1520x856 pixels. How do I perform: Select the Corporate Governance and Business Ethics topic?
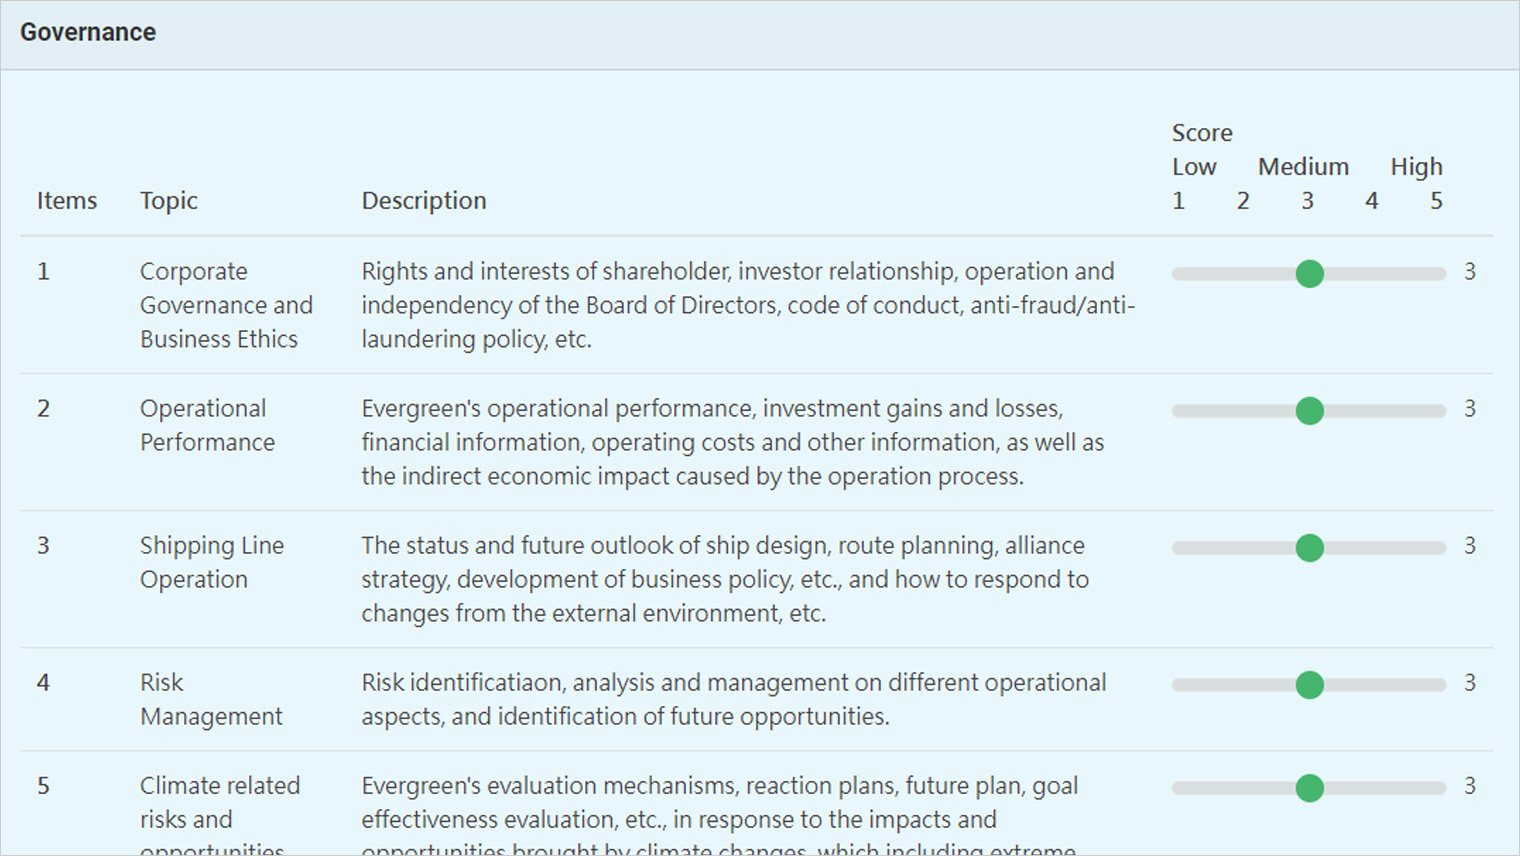coord(226,305)
